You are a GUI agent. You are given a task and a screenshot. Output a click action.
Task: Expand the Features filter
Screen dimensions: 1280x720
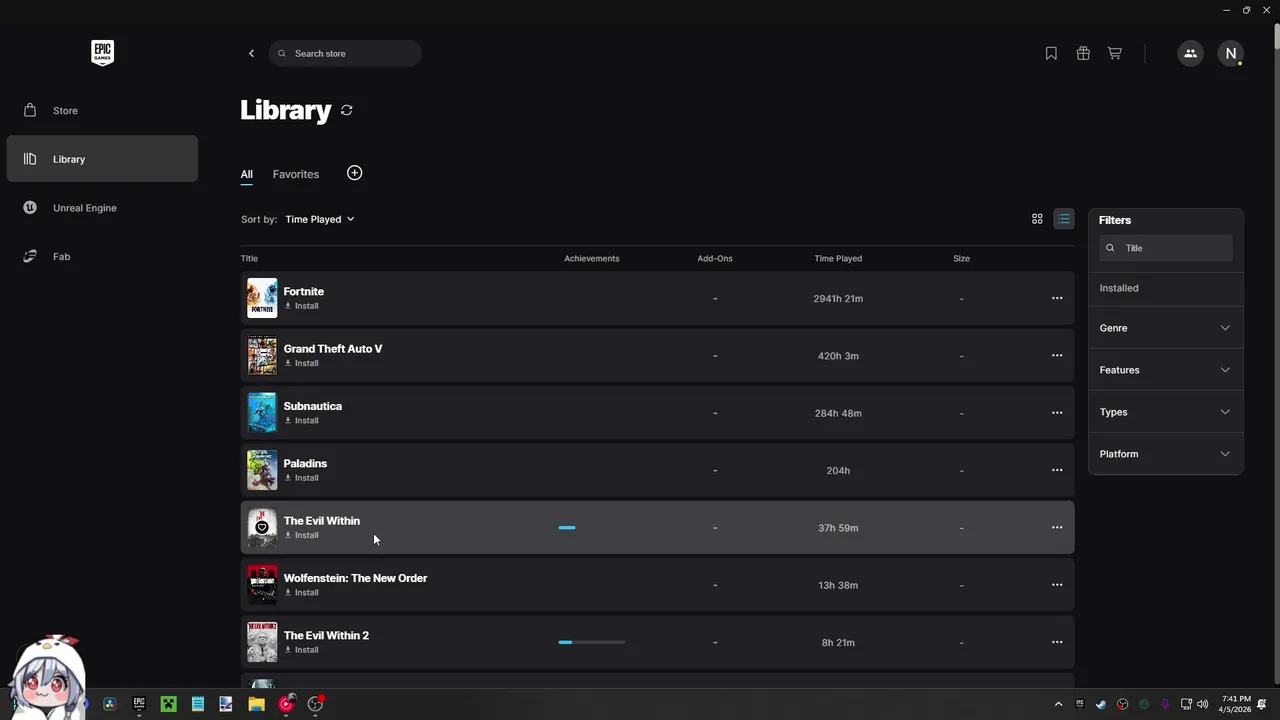[x=1166, y=370]
